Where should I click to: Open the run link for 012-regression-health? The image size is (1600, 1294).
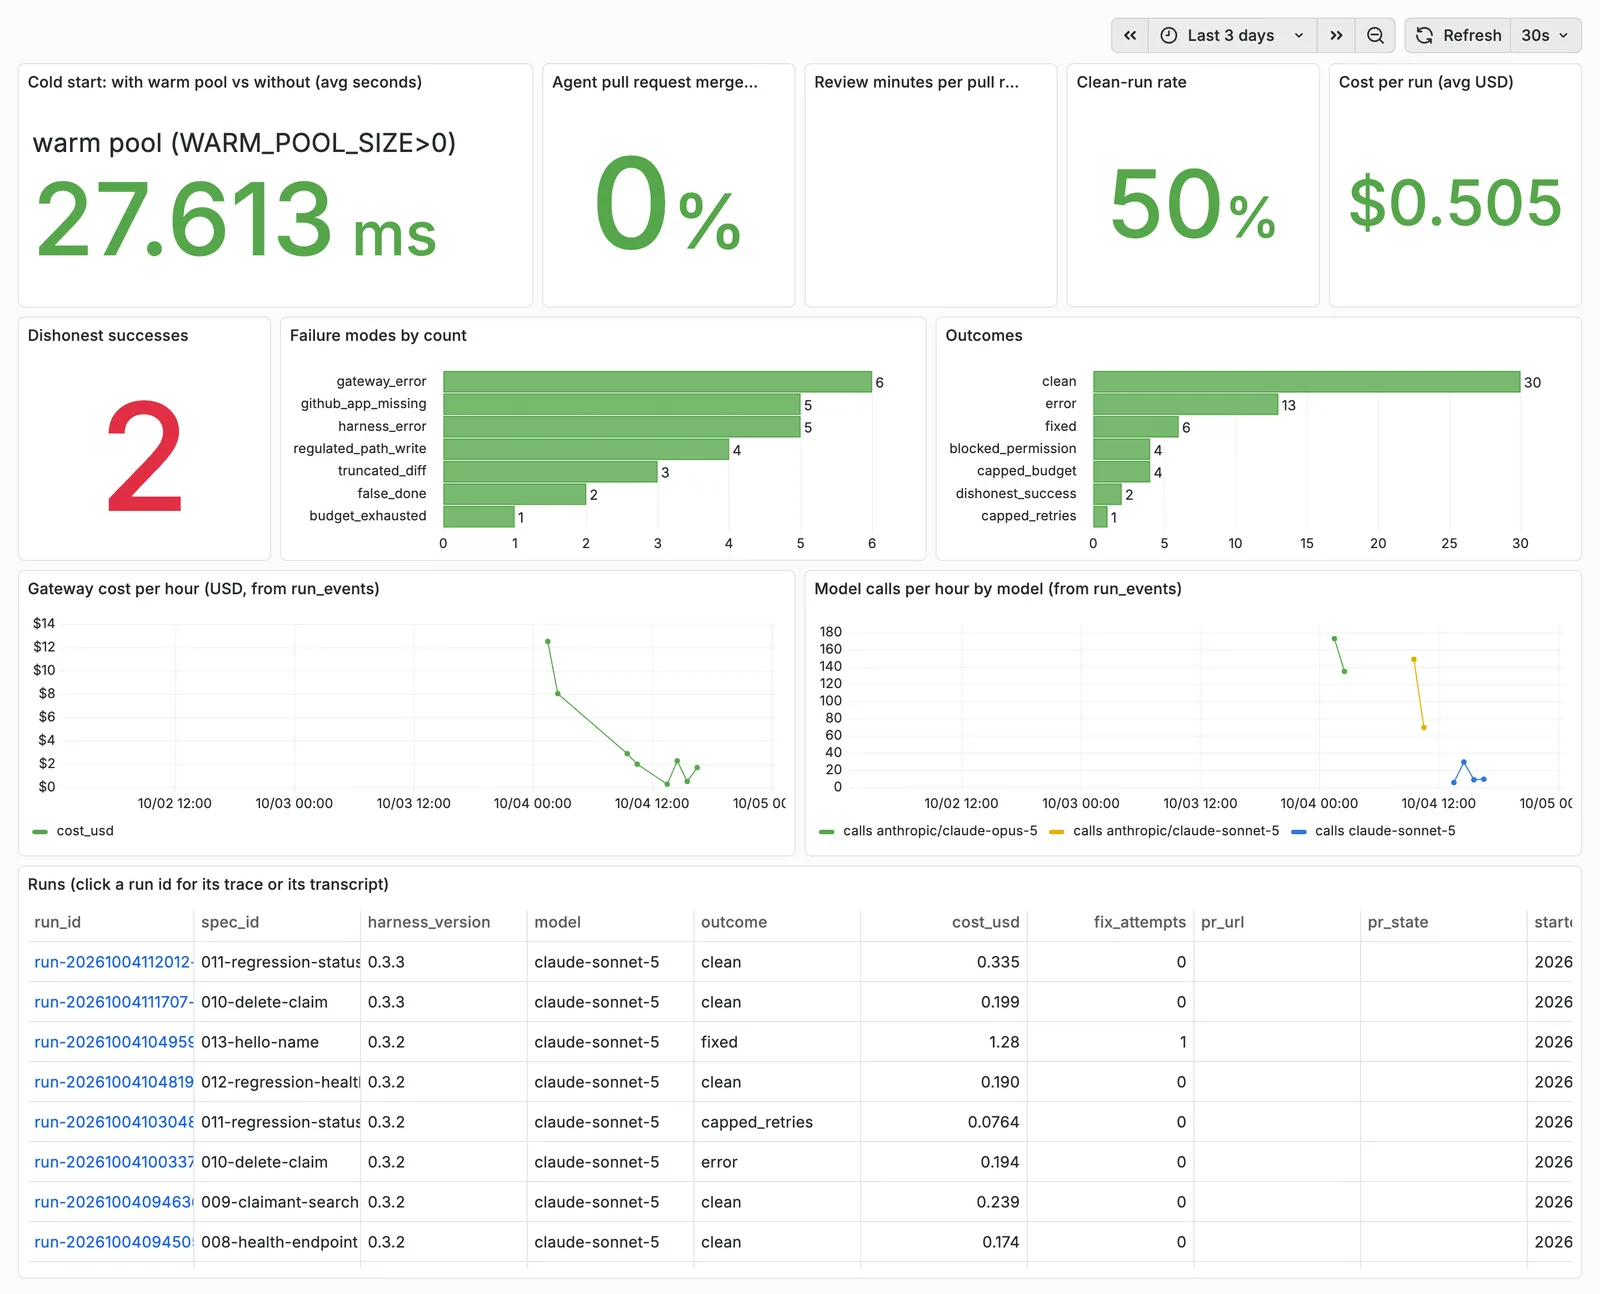pos(113,1082)
